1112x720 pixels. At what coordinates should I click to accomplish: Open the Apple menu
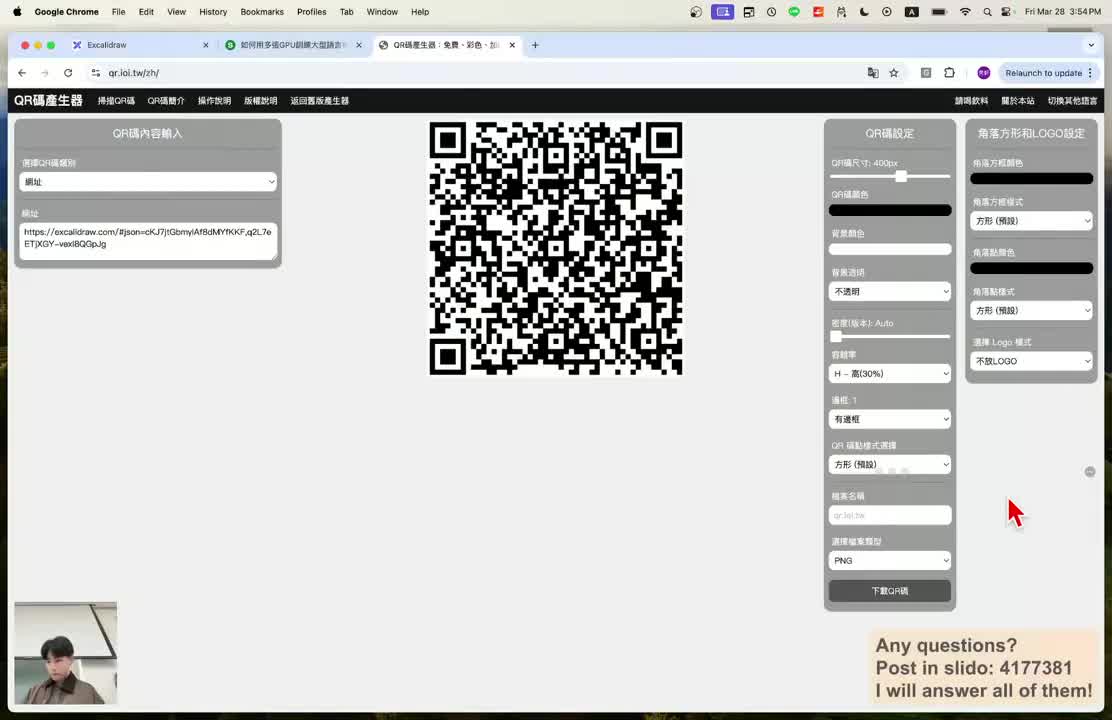[18, 12]
